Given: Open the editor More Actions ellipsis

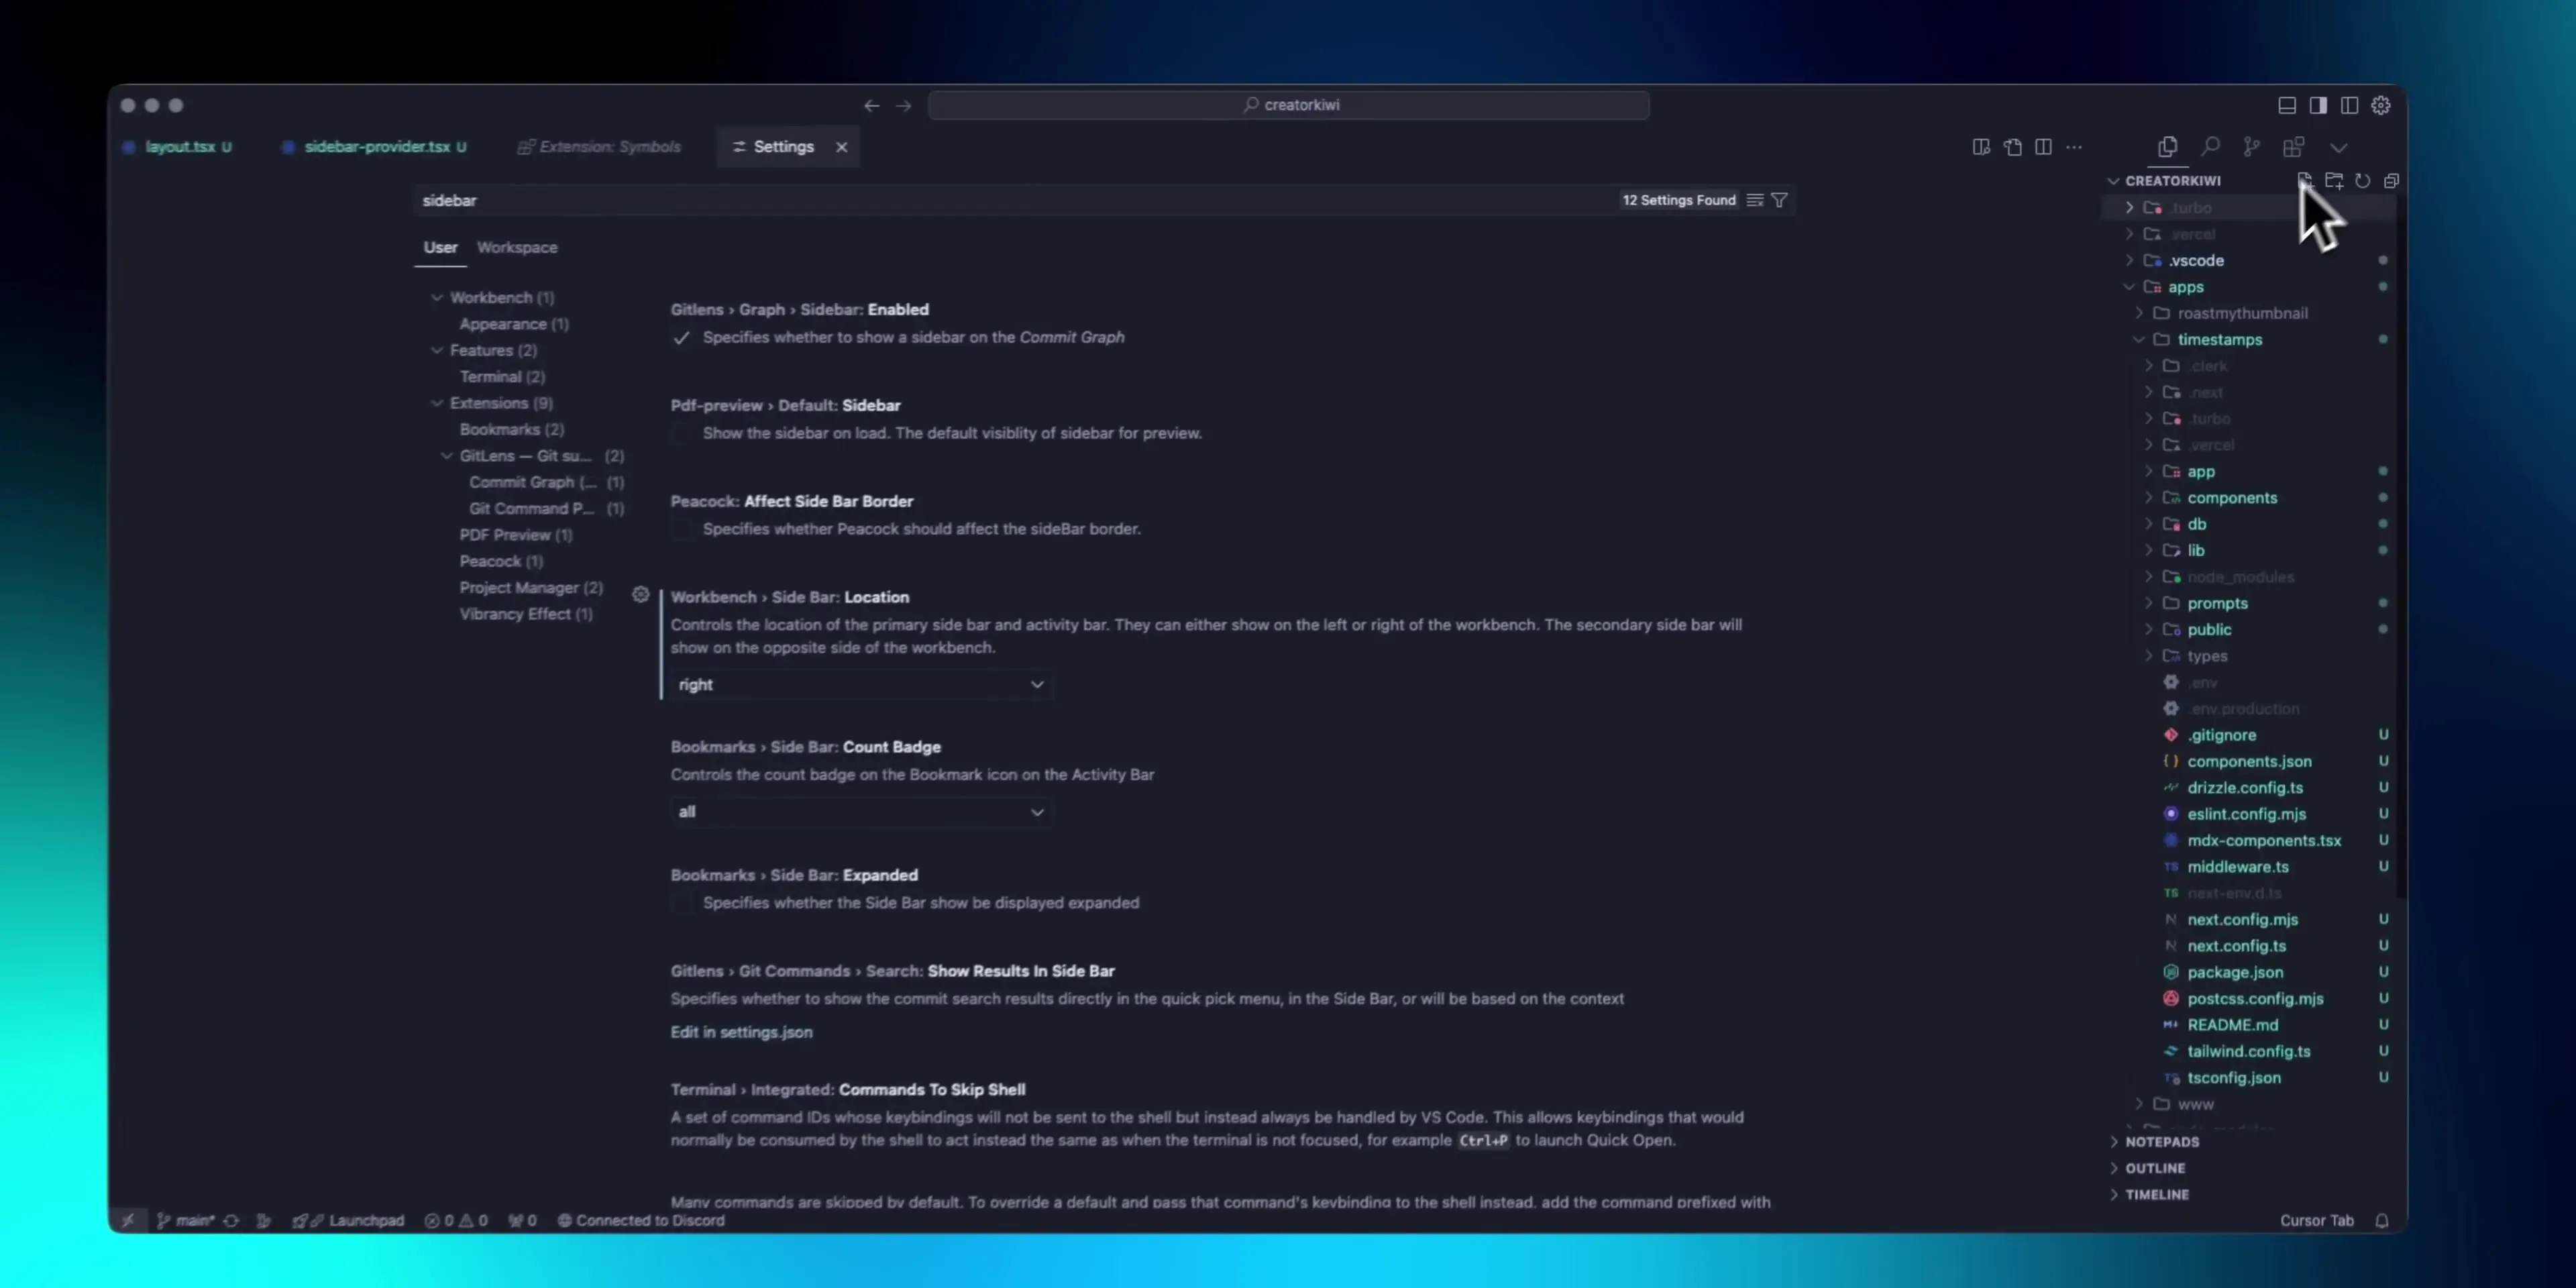Looking at the screenshot, I should 2074,147.
